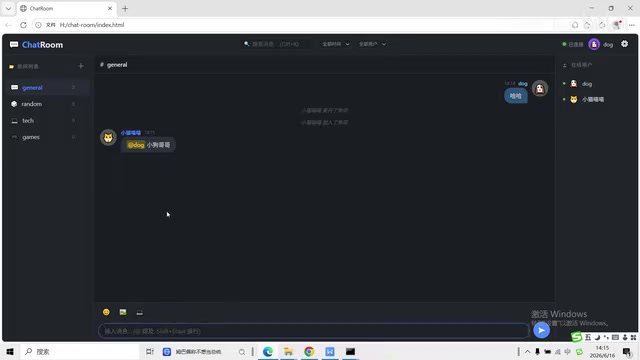Image resolution: width=640 pixels, height=360 pixels.
Task: Close the ChatRoom browser tab
Action: (110, 8)
